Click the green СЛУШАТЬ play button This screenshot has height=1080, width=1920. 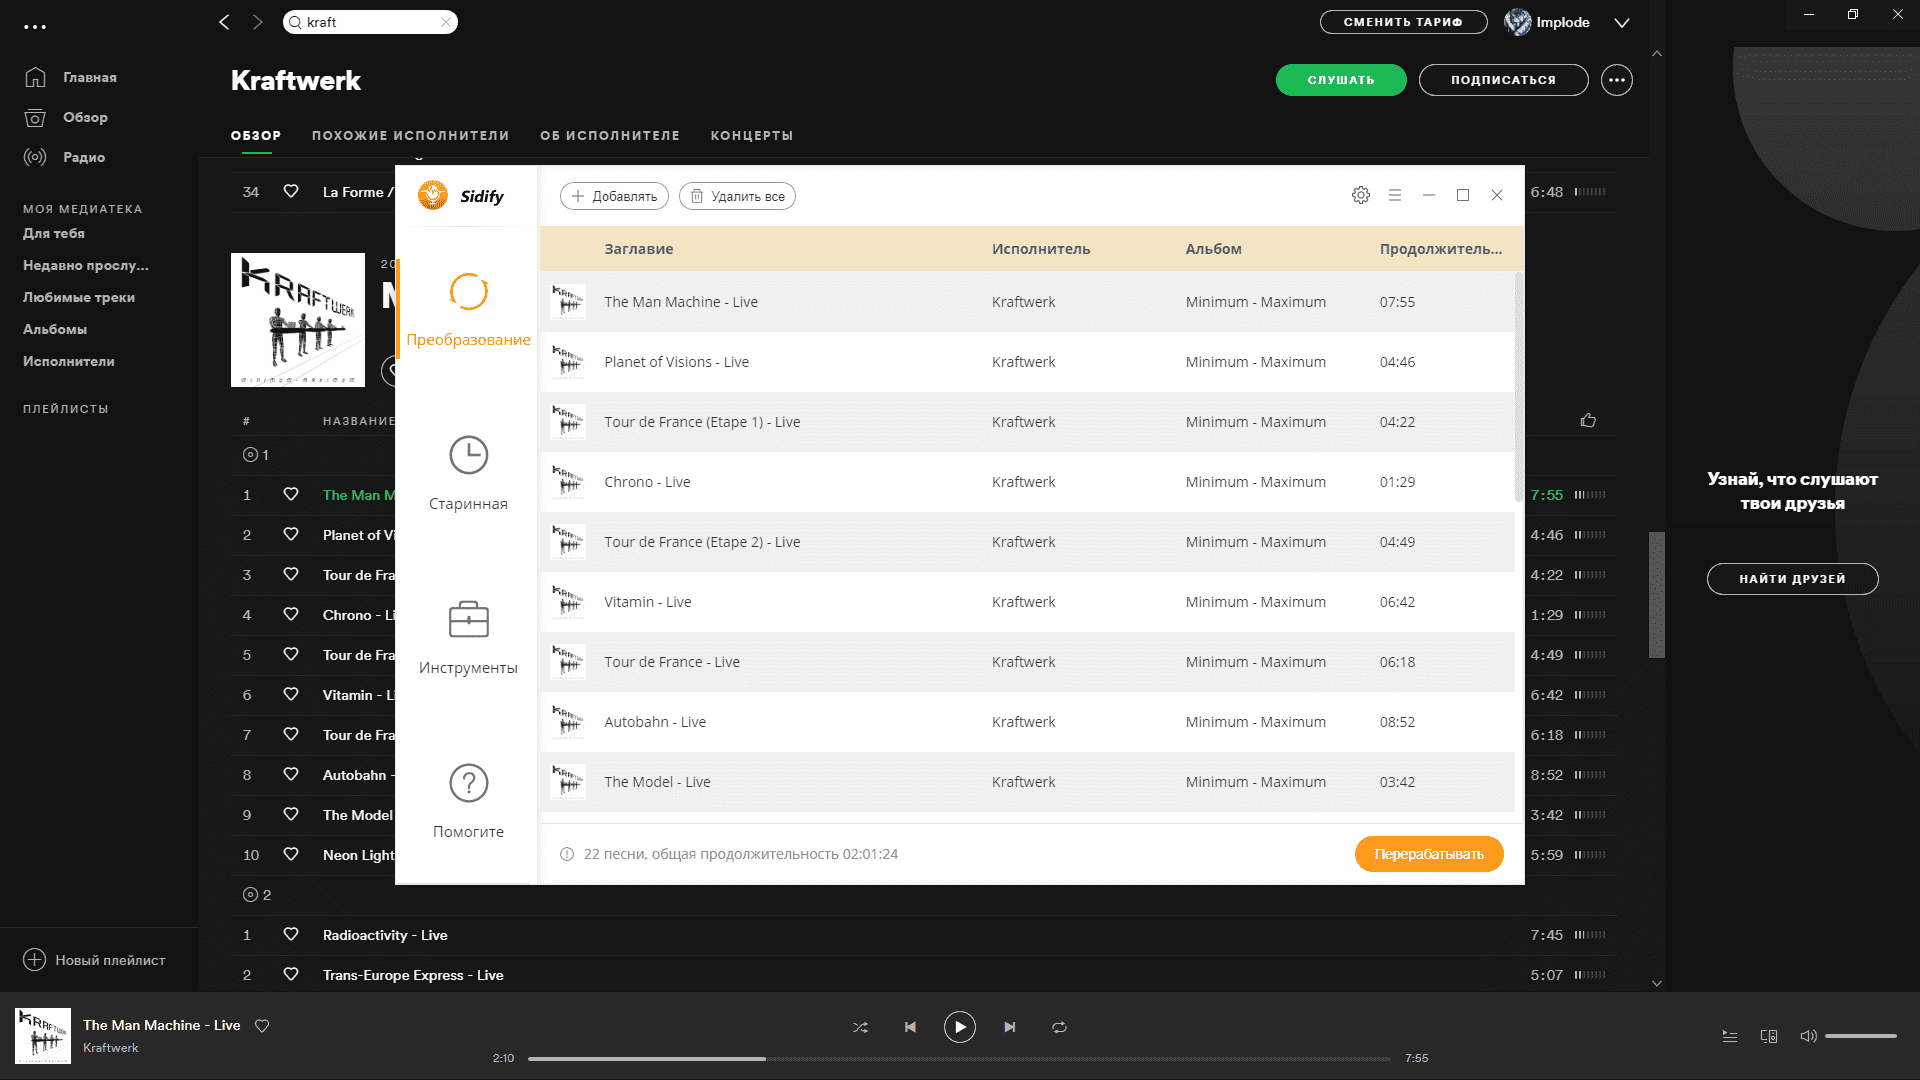point(1341,80)
